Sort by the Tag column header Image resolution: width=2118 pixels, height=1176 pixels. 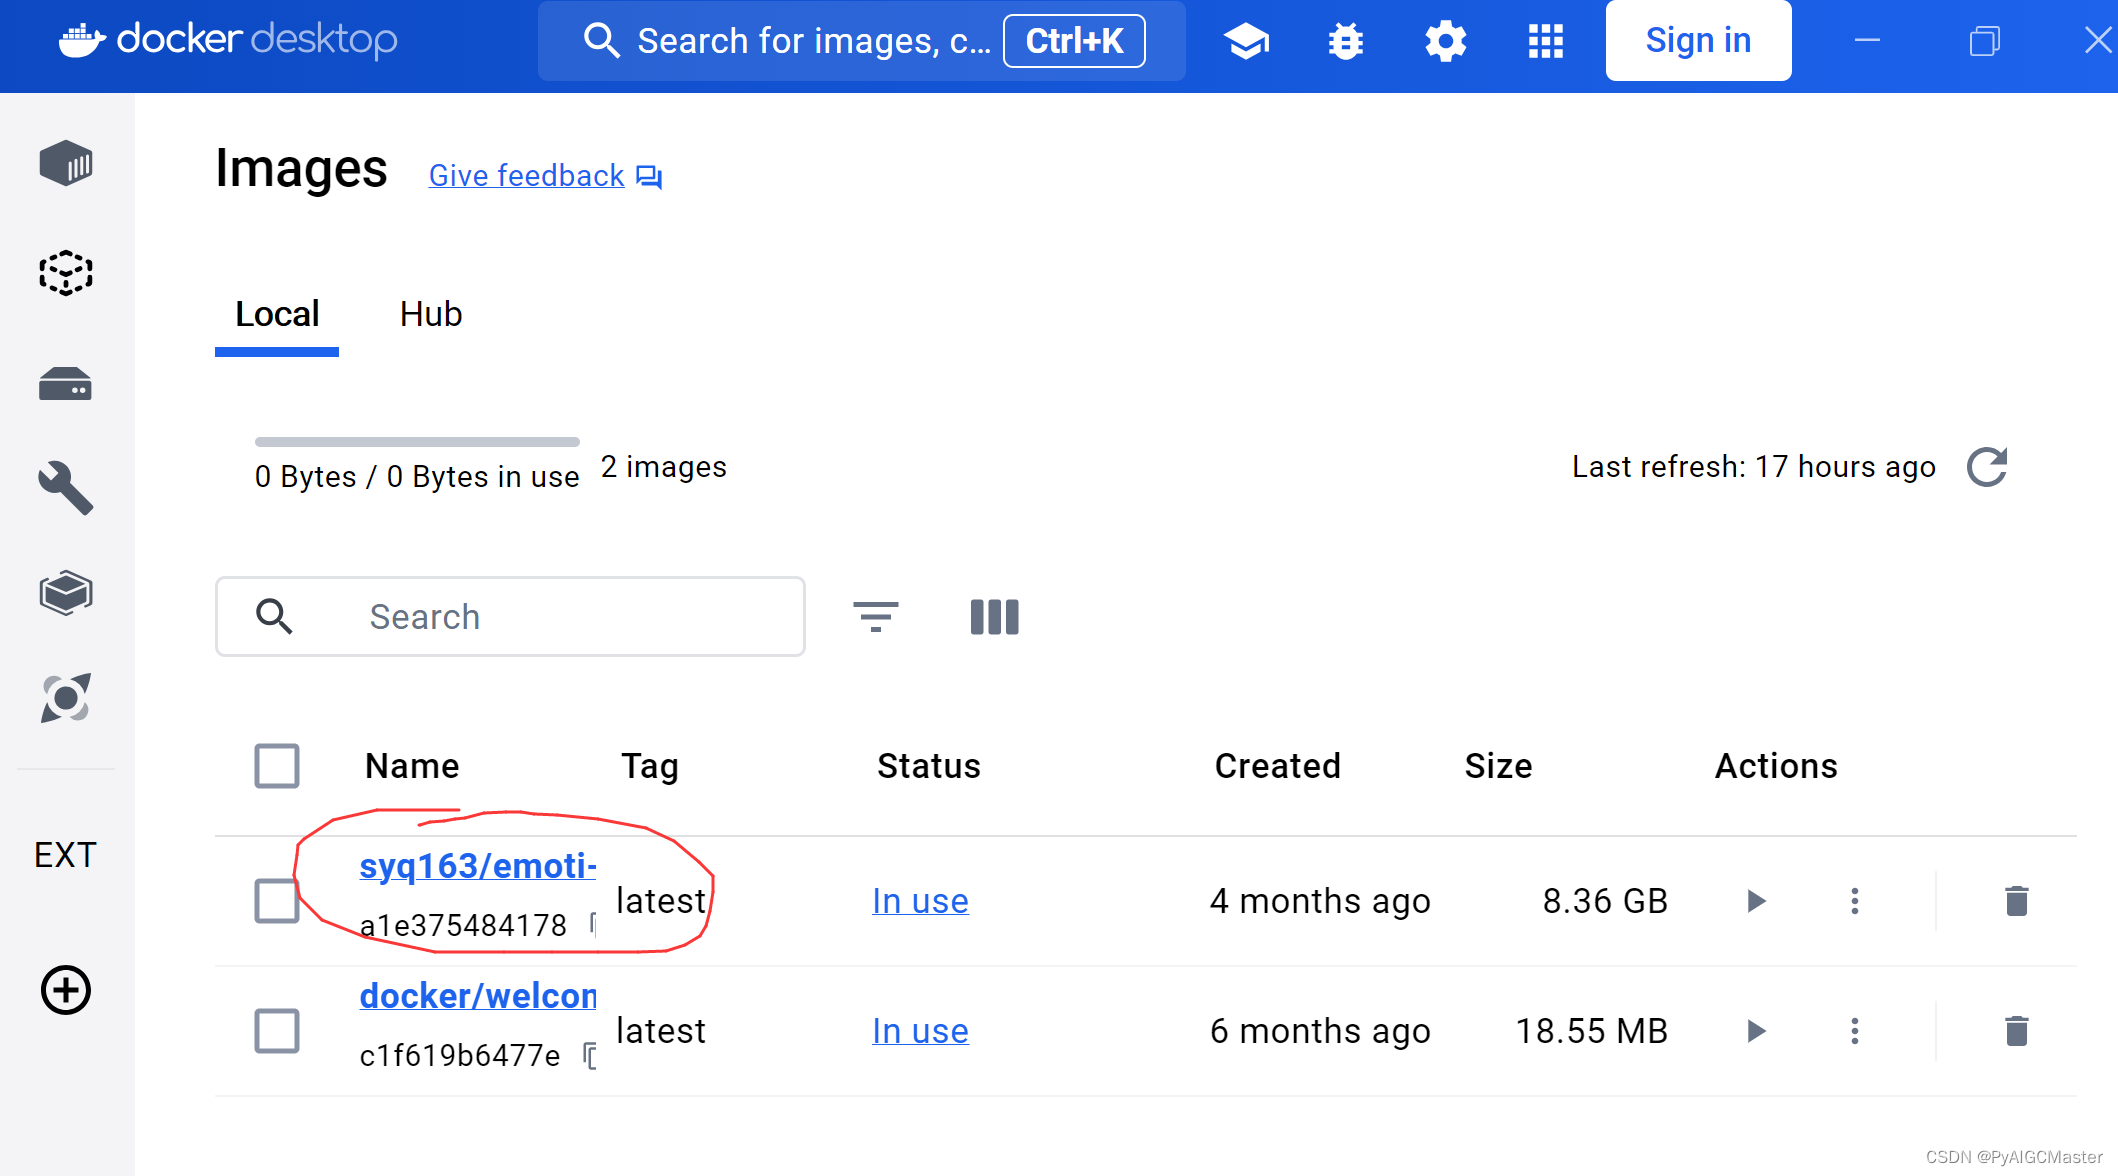pos(650,766)
